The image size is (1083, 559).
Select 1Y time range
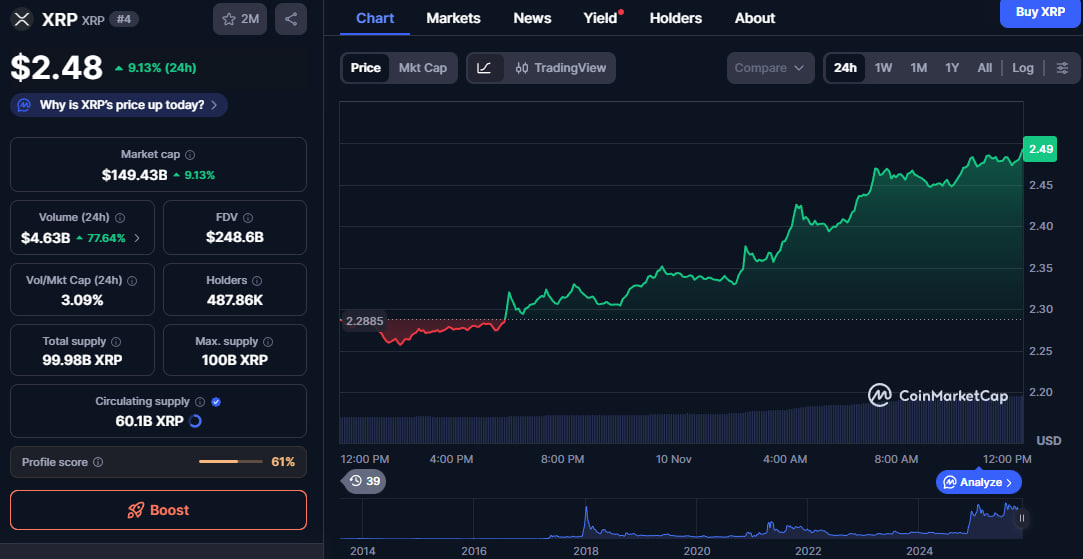952,68
